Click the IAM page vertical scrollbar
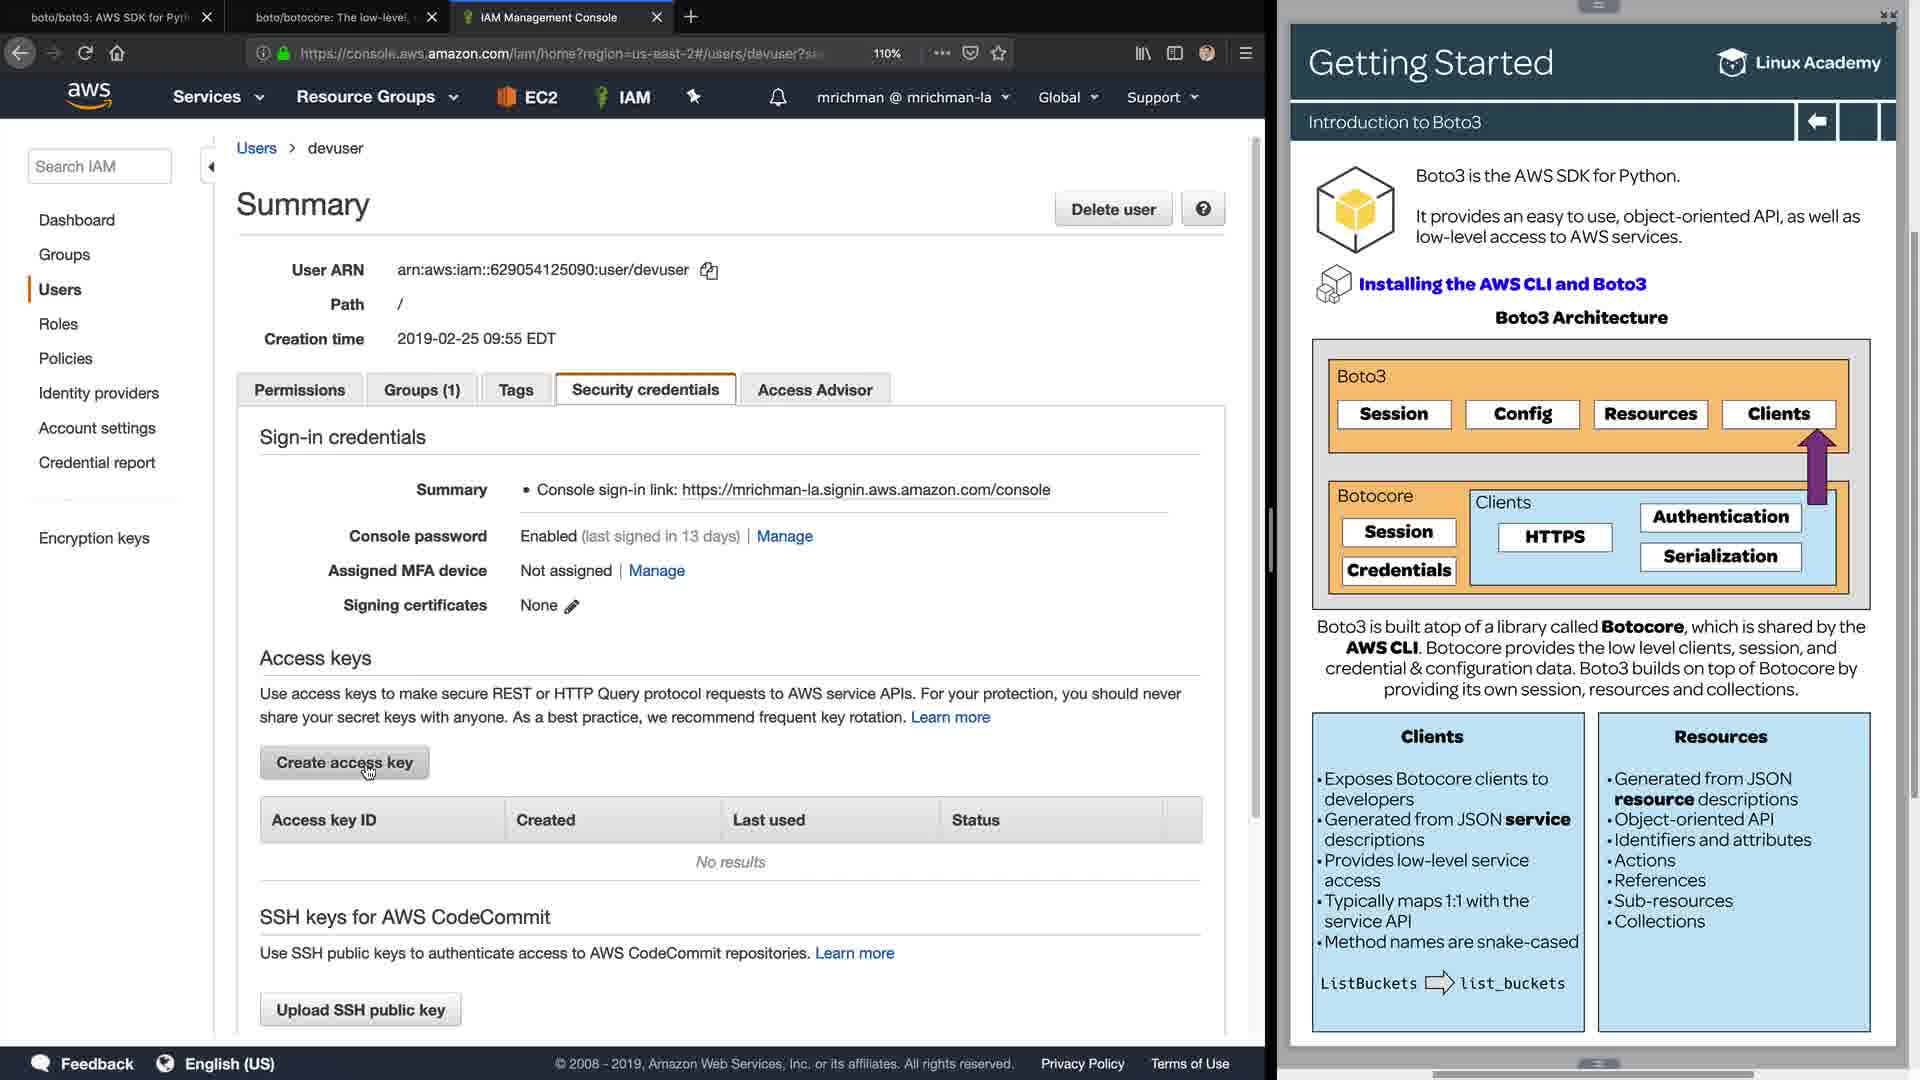The image size is (1920, 1080). pyautogui.click(x=1257, y=480)
